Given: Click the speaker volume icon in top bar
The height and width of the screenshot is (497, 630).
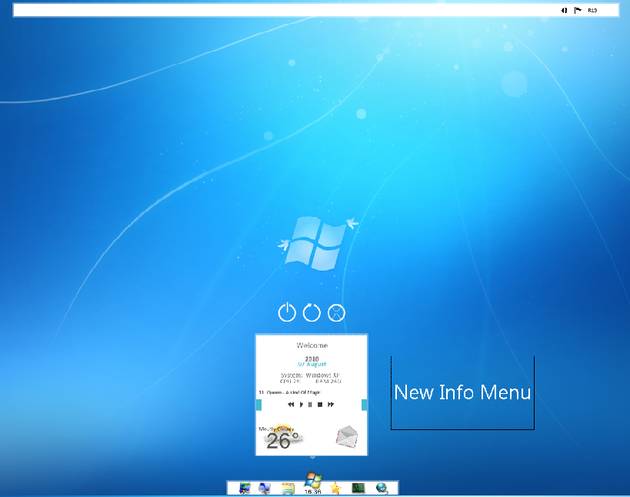Looking at the screenshot, I should (x=564, y=10).
